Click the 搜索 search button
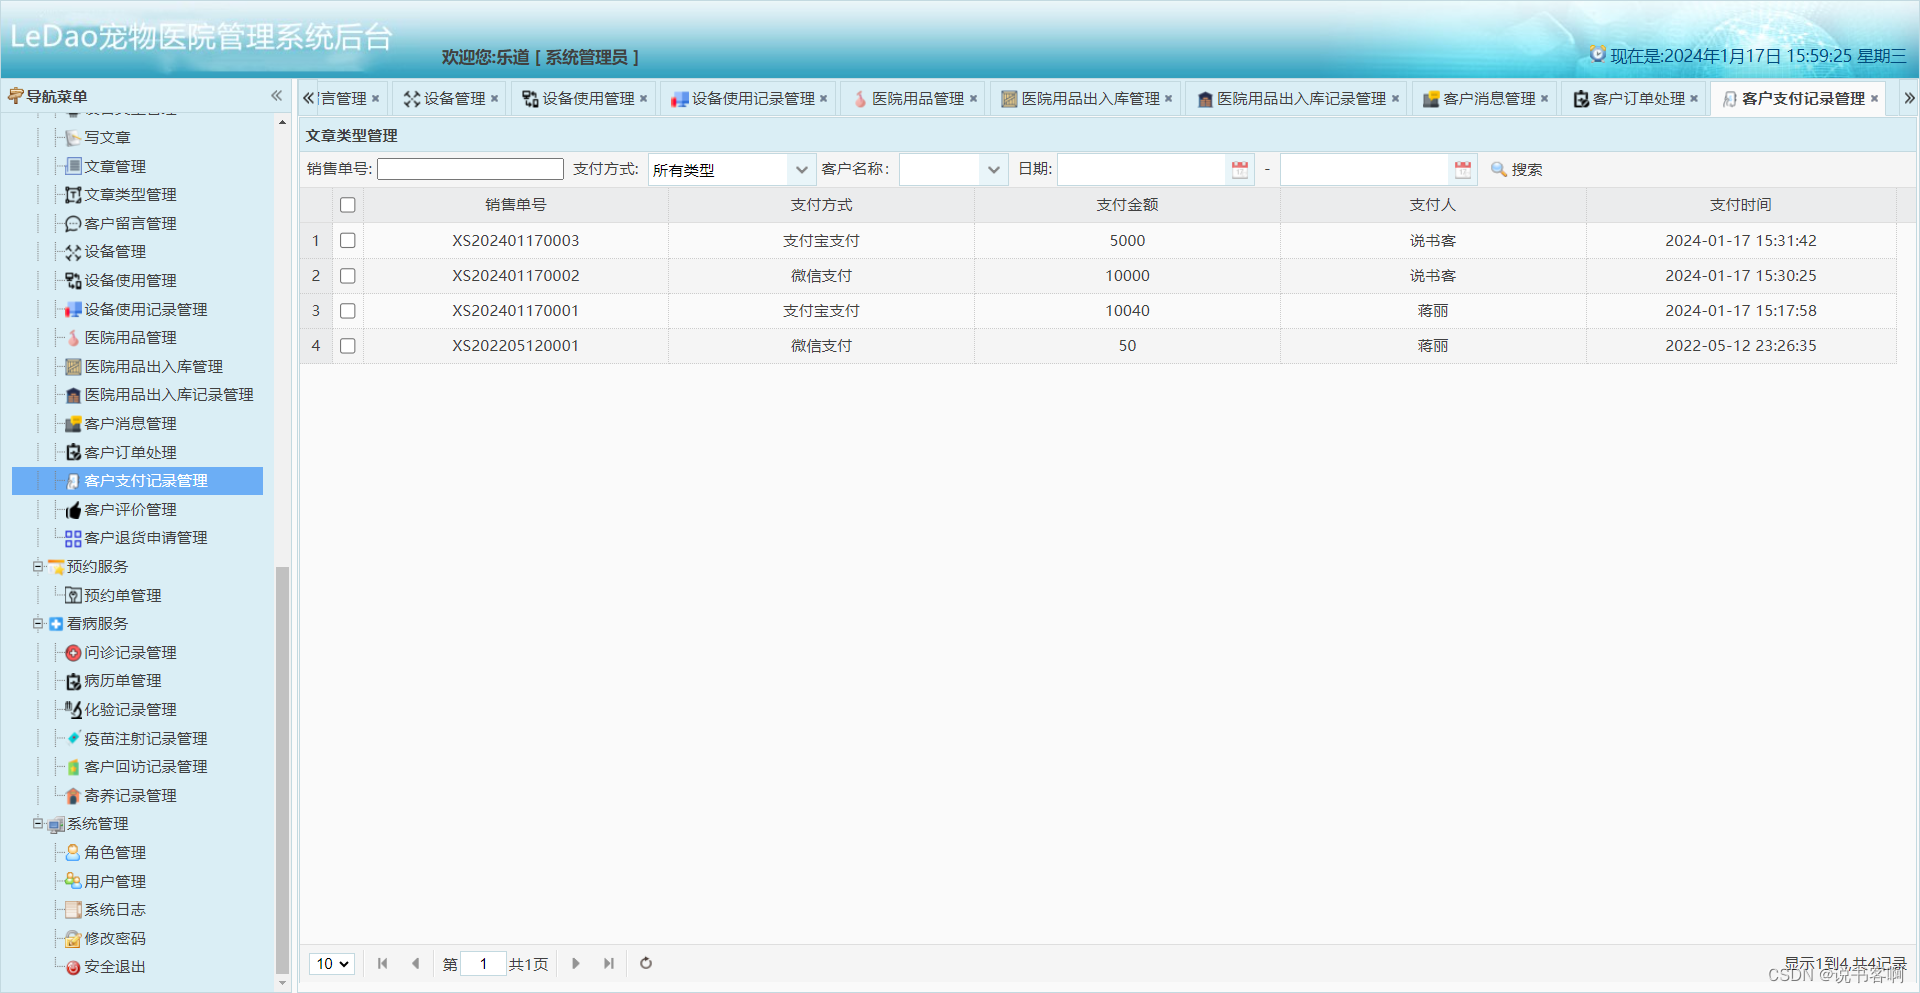The height and width of the screenshot is (993, 1920). [x=1515, y=169]
